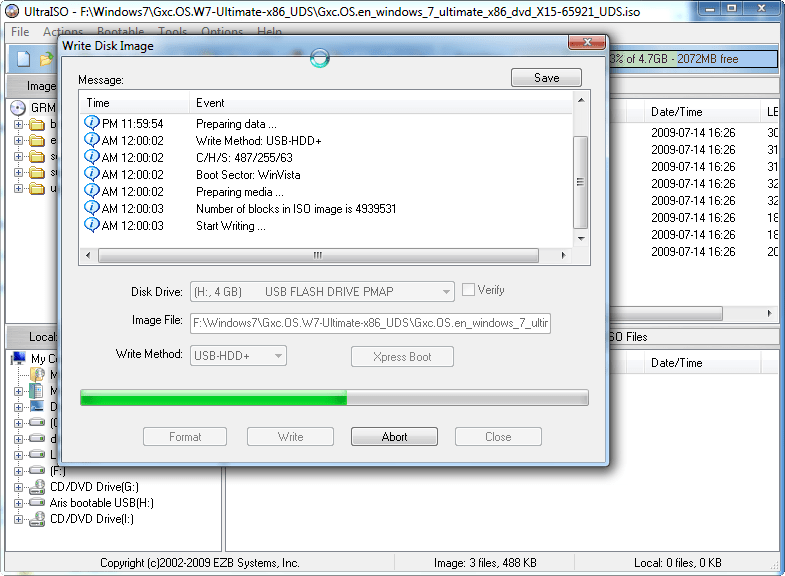
Task: Toggle the Verify checkbox
Action: click(468, 289)
